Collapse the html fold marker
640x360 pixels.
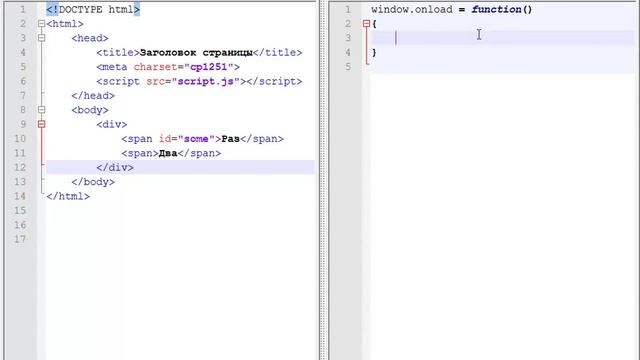(41, 24)
